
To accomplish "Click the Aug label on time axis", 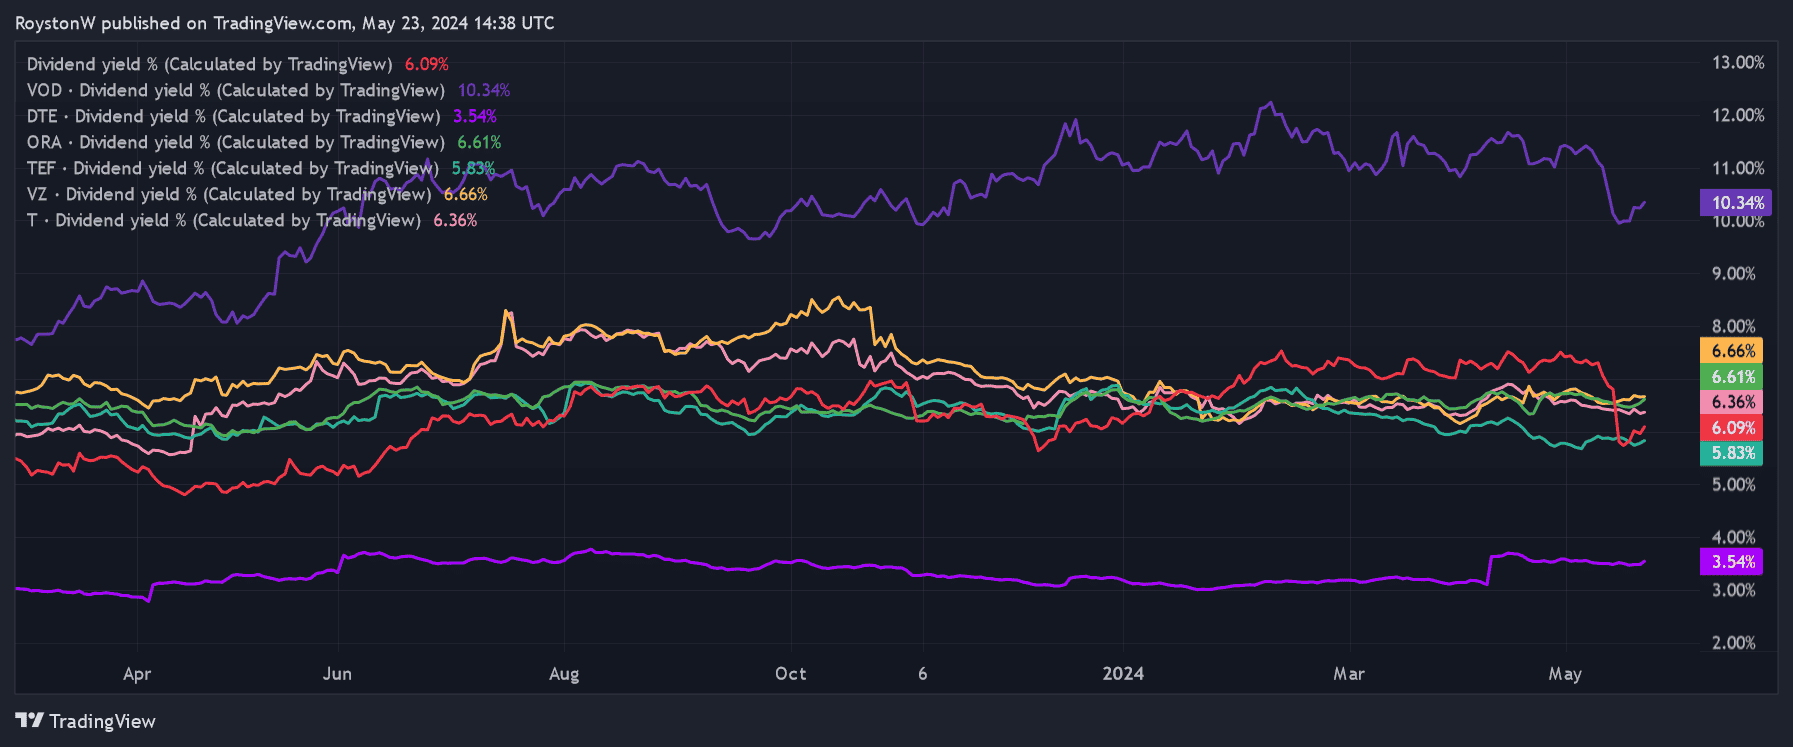I will tap(564, 673).
